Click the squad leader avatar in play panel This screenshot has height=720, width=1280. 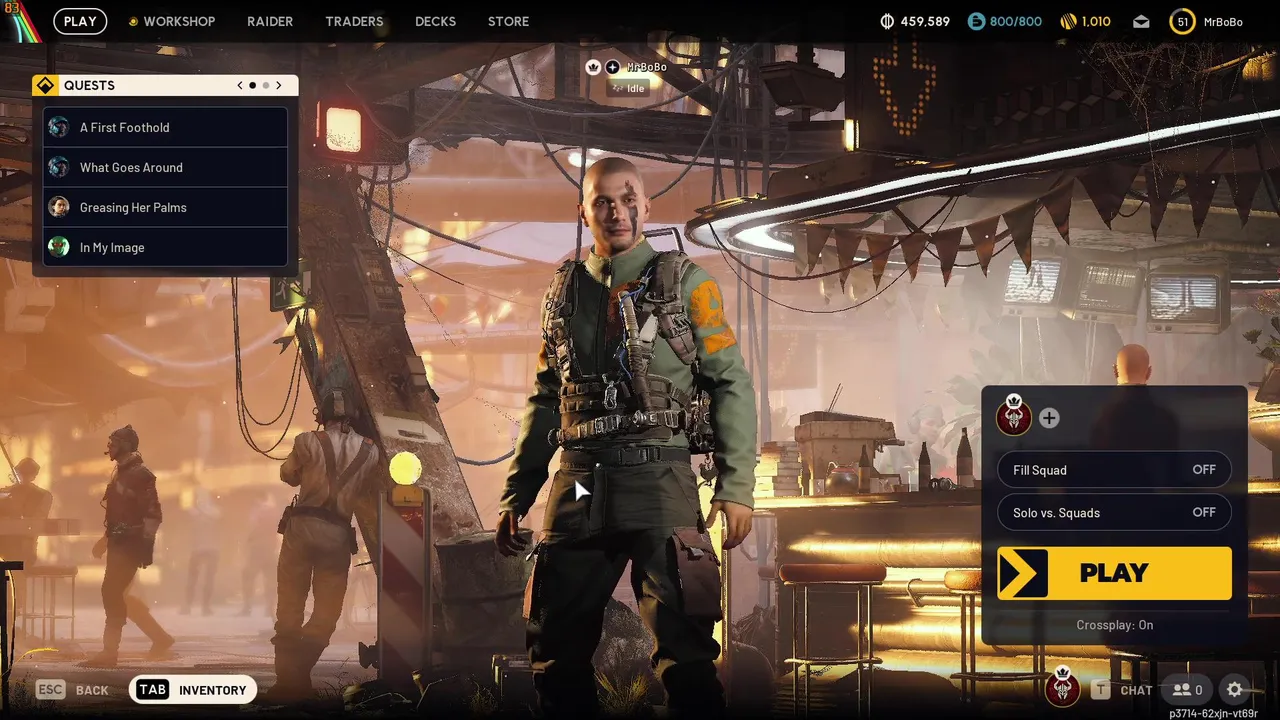[1014, 416]
